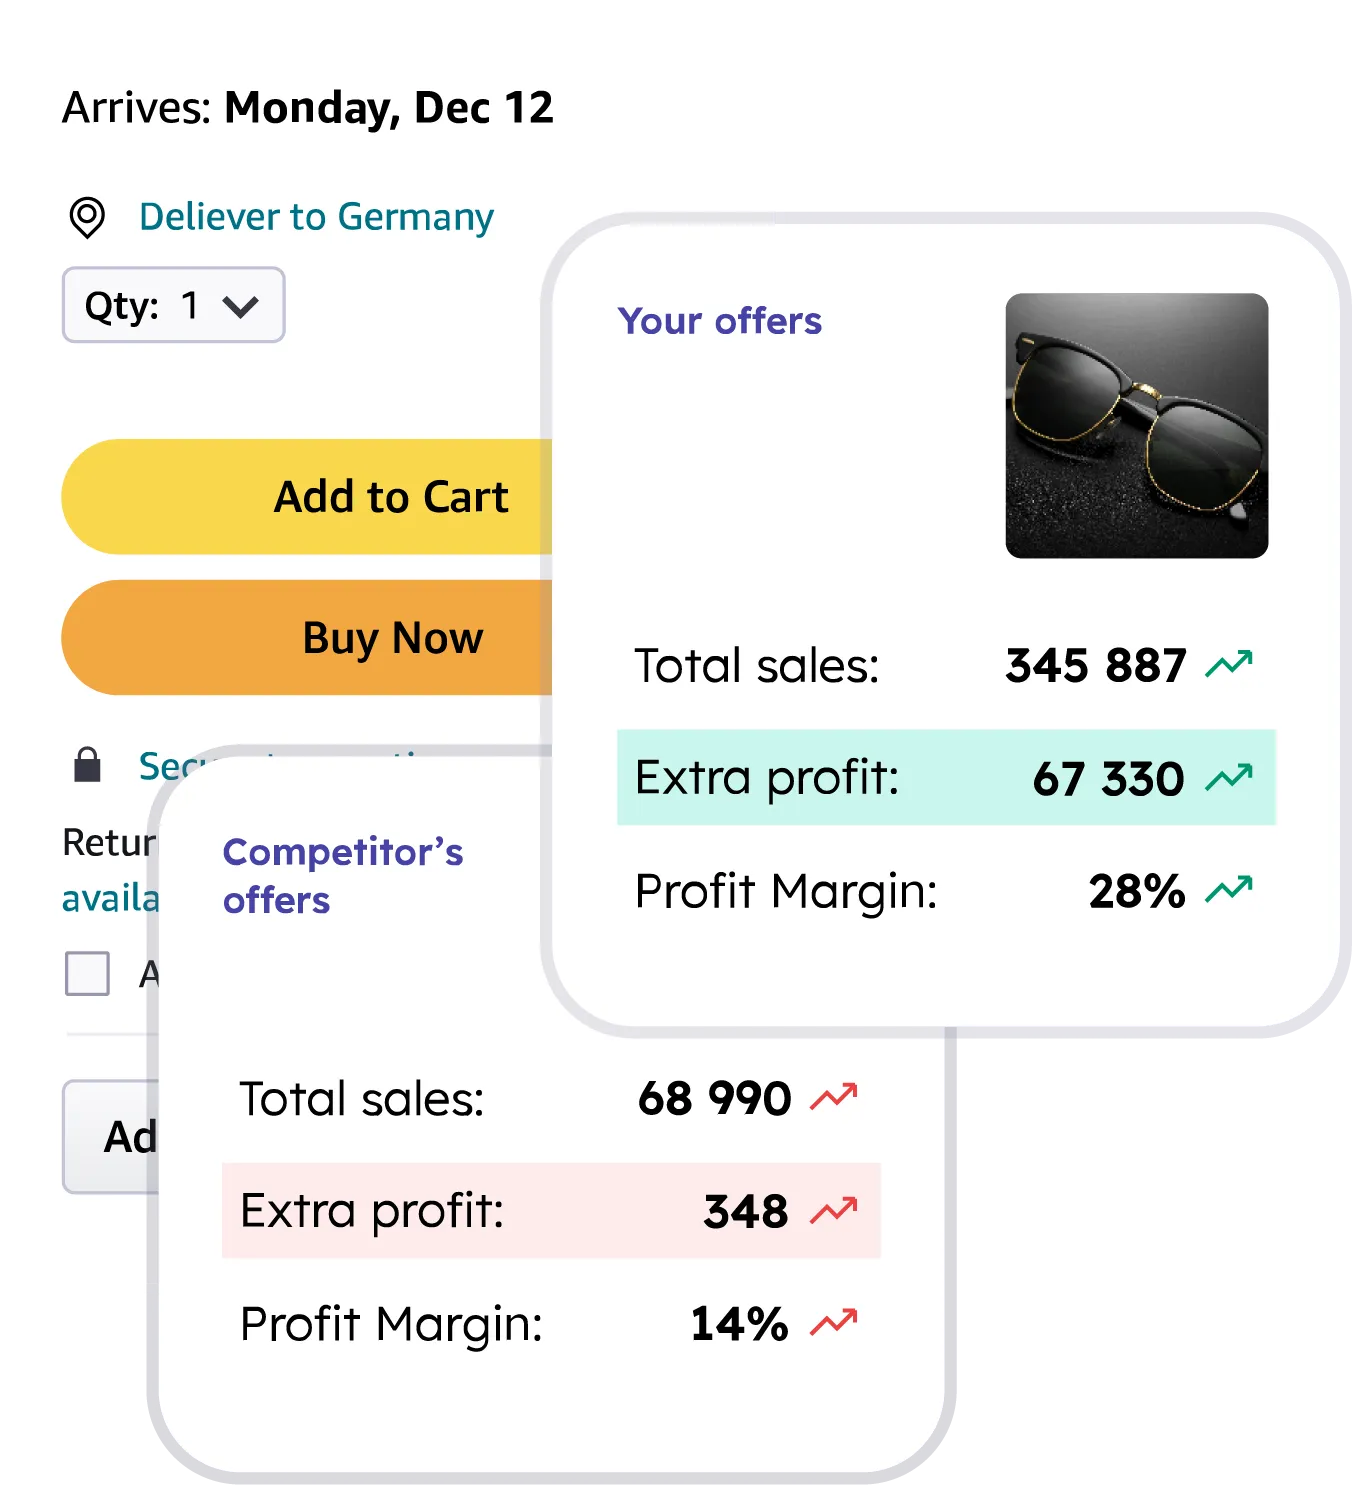
Task: Click green trend arrow beside 345 887
Action: [1229, 664]
